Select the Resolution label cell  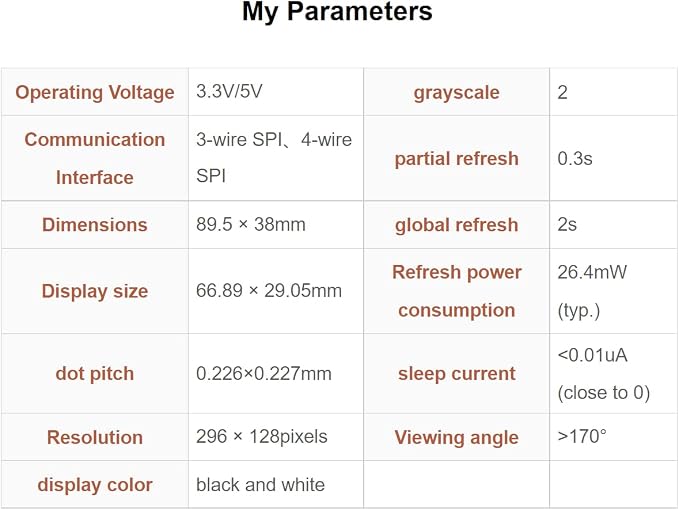tap(95, 437)
